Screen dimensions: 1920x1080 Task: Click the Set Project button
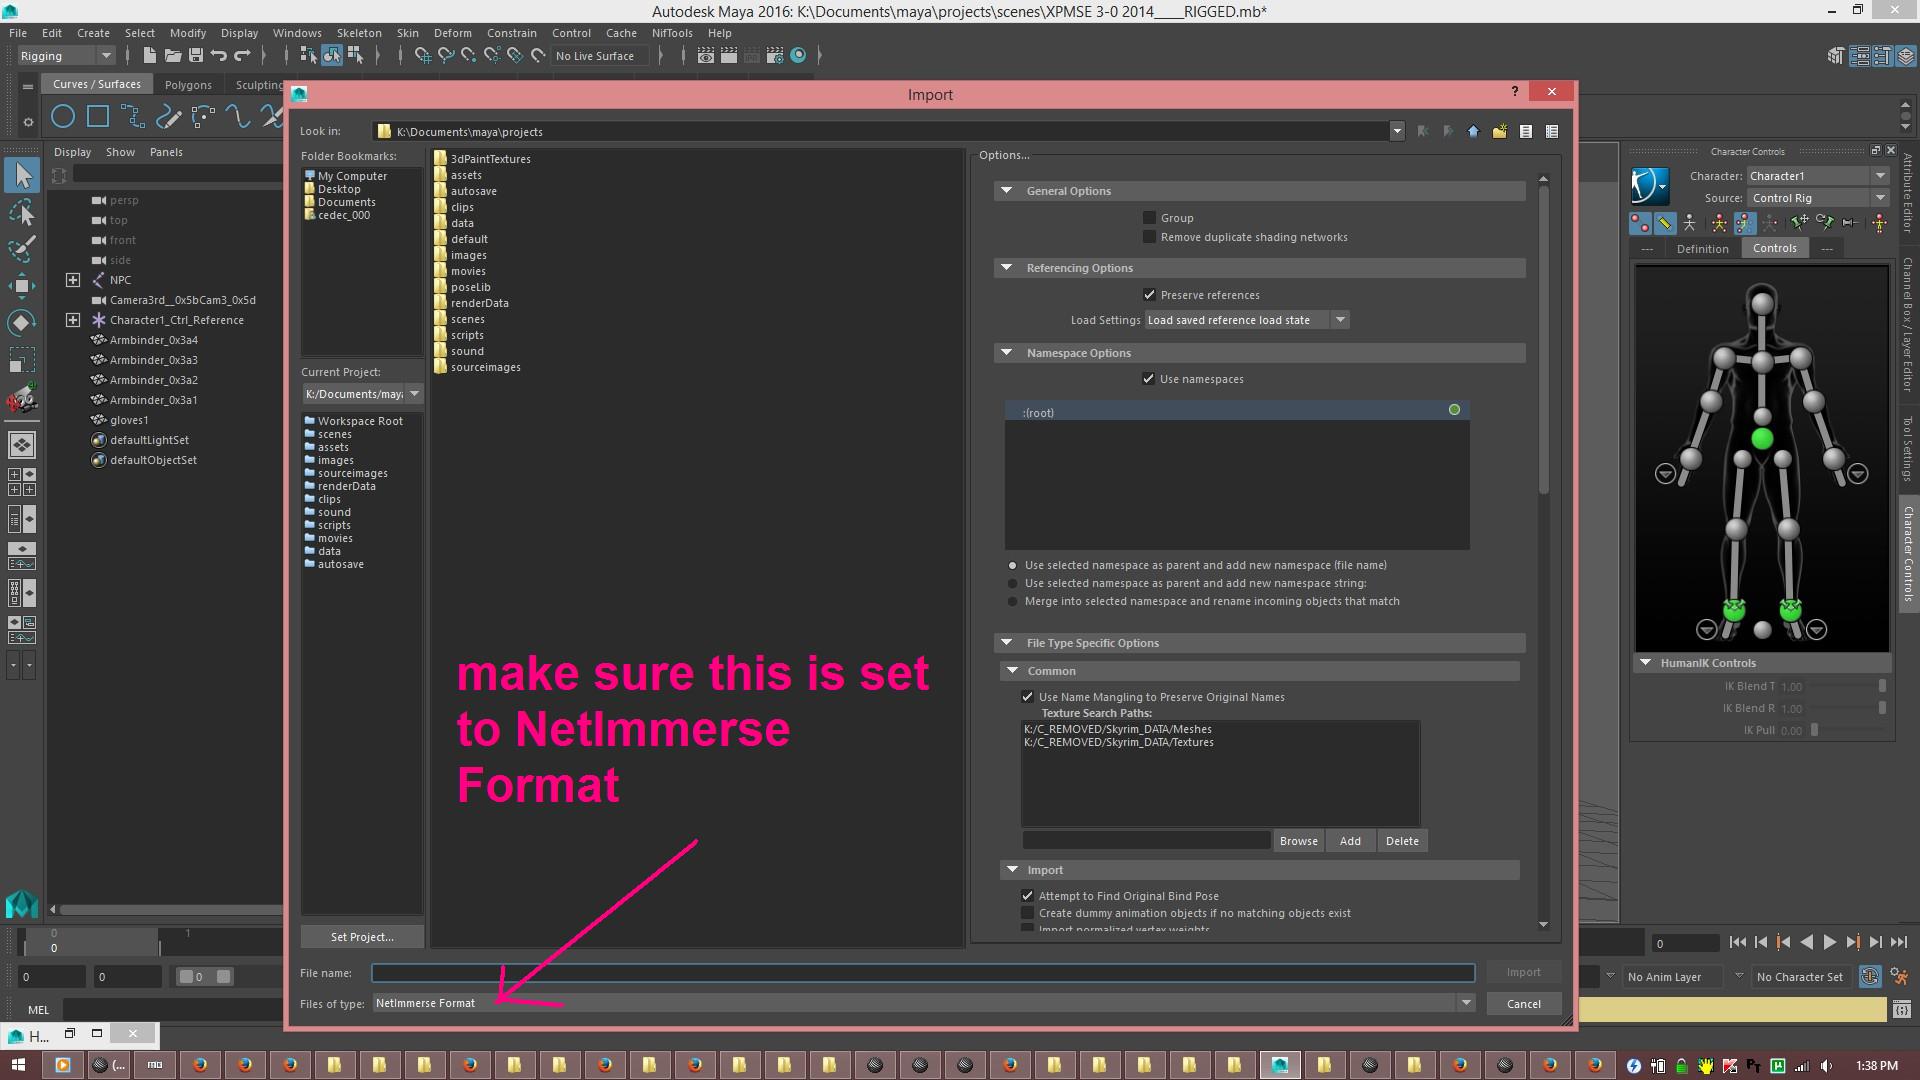362,937
